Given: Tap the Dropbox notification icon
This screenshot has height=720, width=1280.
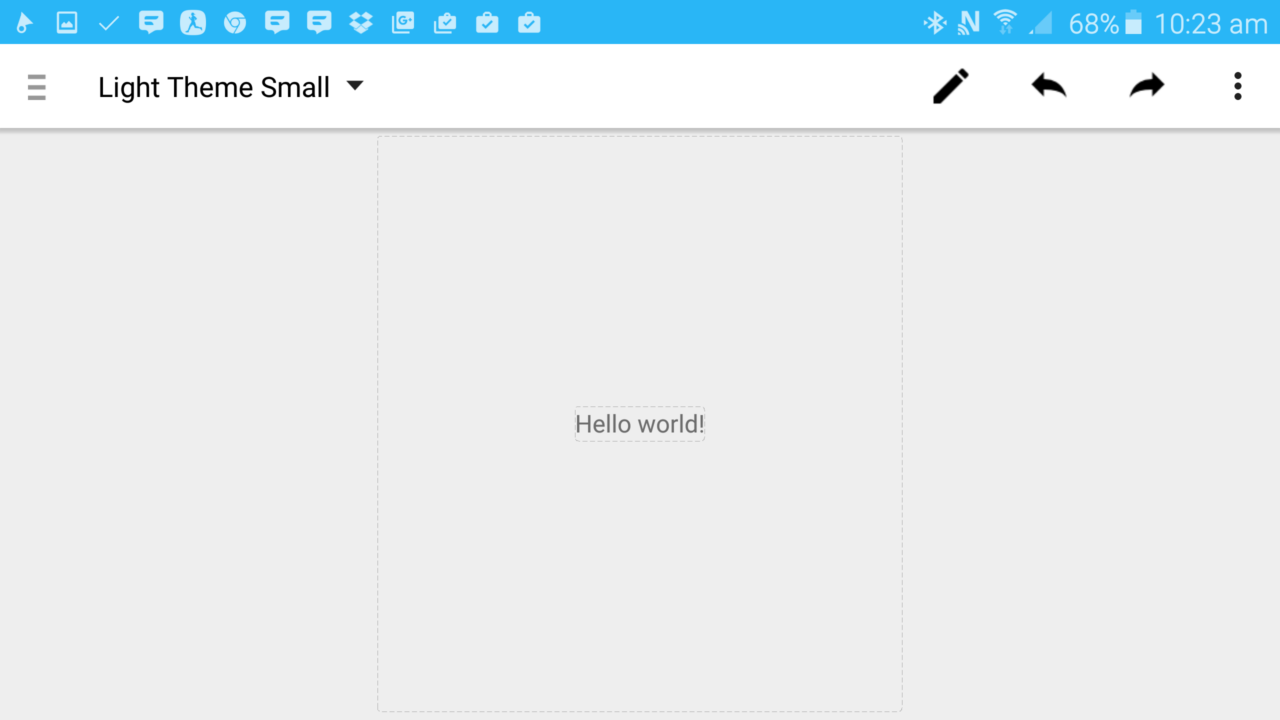Looking at the screenshot, I should [x=360, y=22].
